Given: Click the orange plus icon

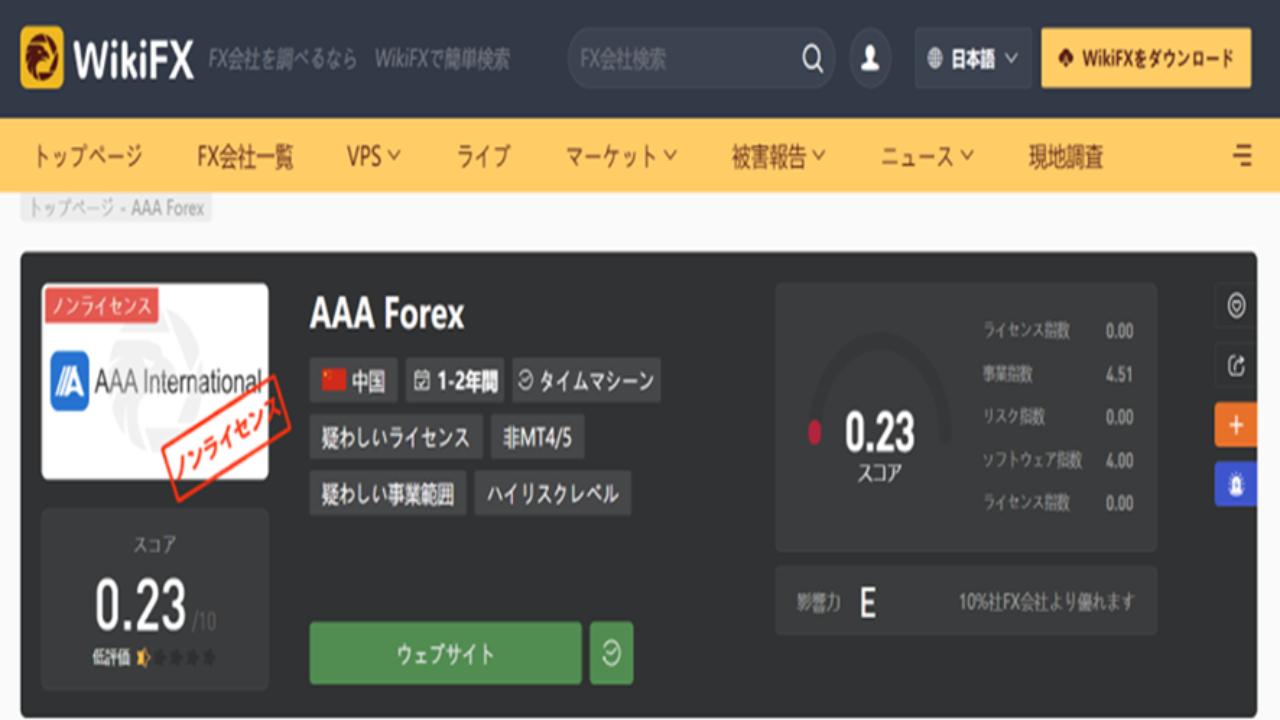Looking at the screenshot, I should [x=1236, y=425].
